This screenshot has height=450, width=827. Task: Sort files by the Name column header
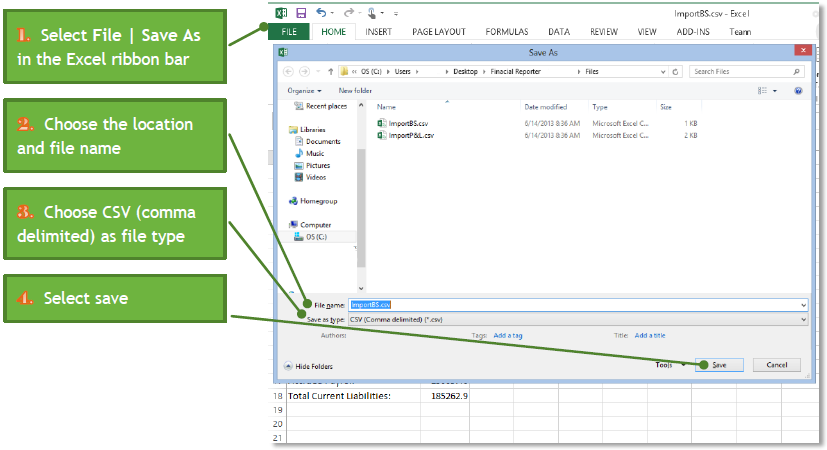point(387,107)
